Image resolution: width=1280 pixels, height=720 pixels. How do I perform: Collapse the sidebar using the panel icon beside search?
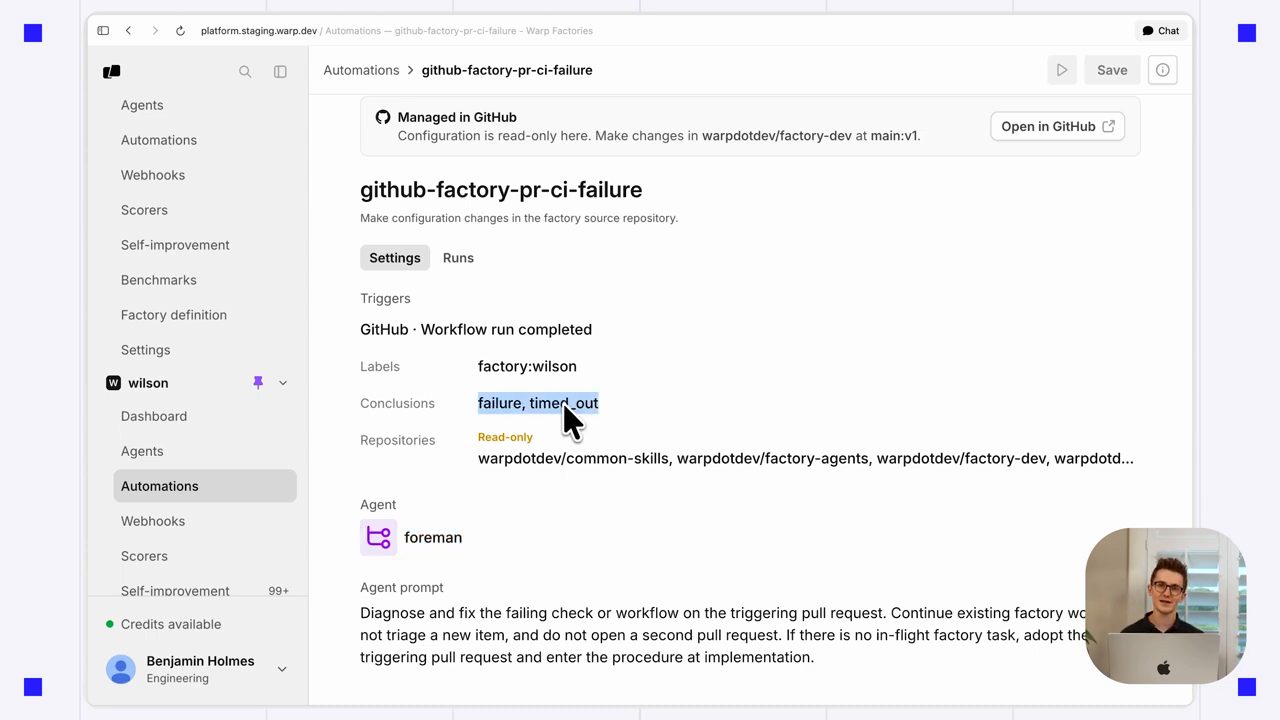tap(280, 72)
